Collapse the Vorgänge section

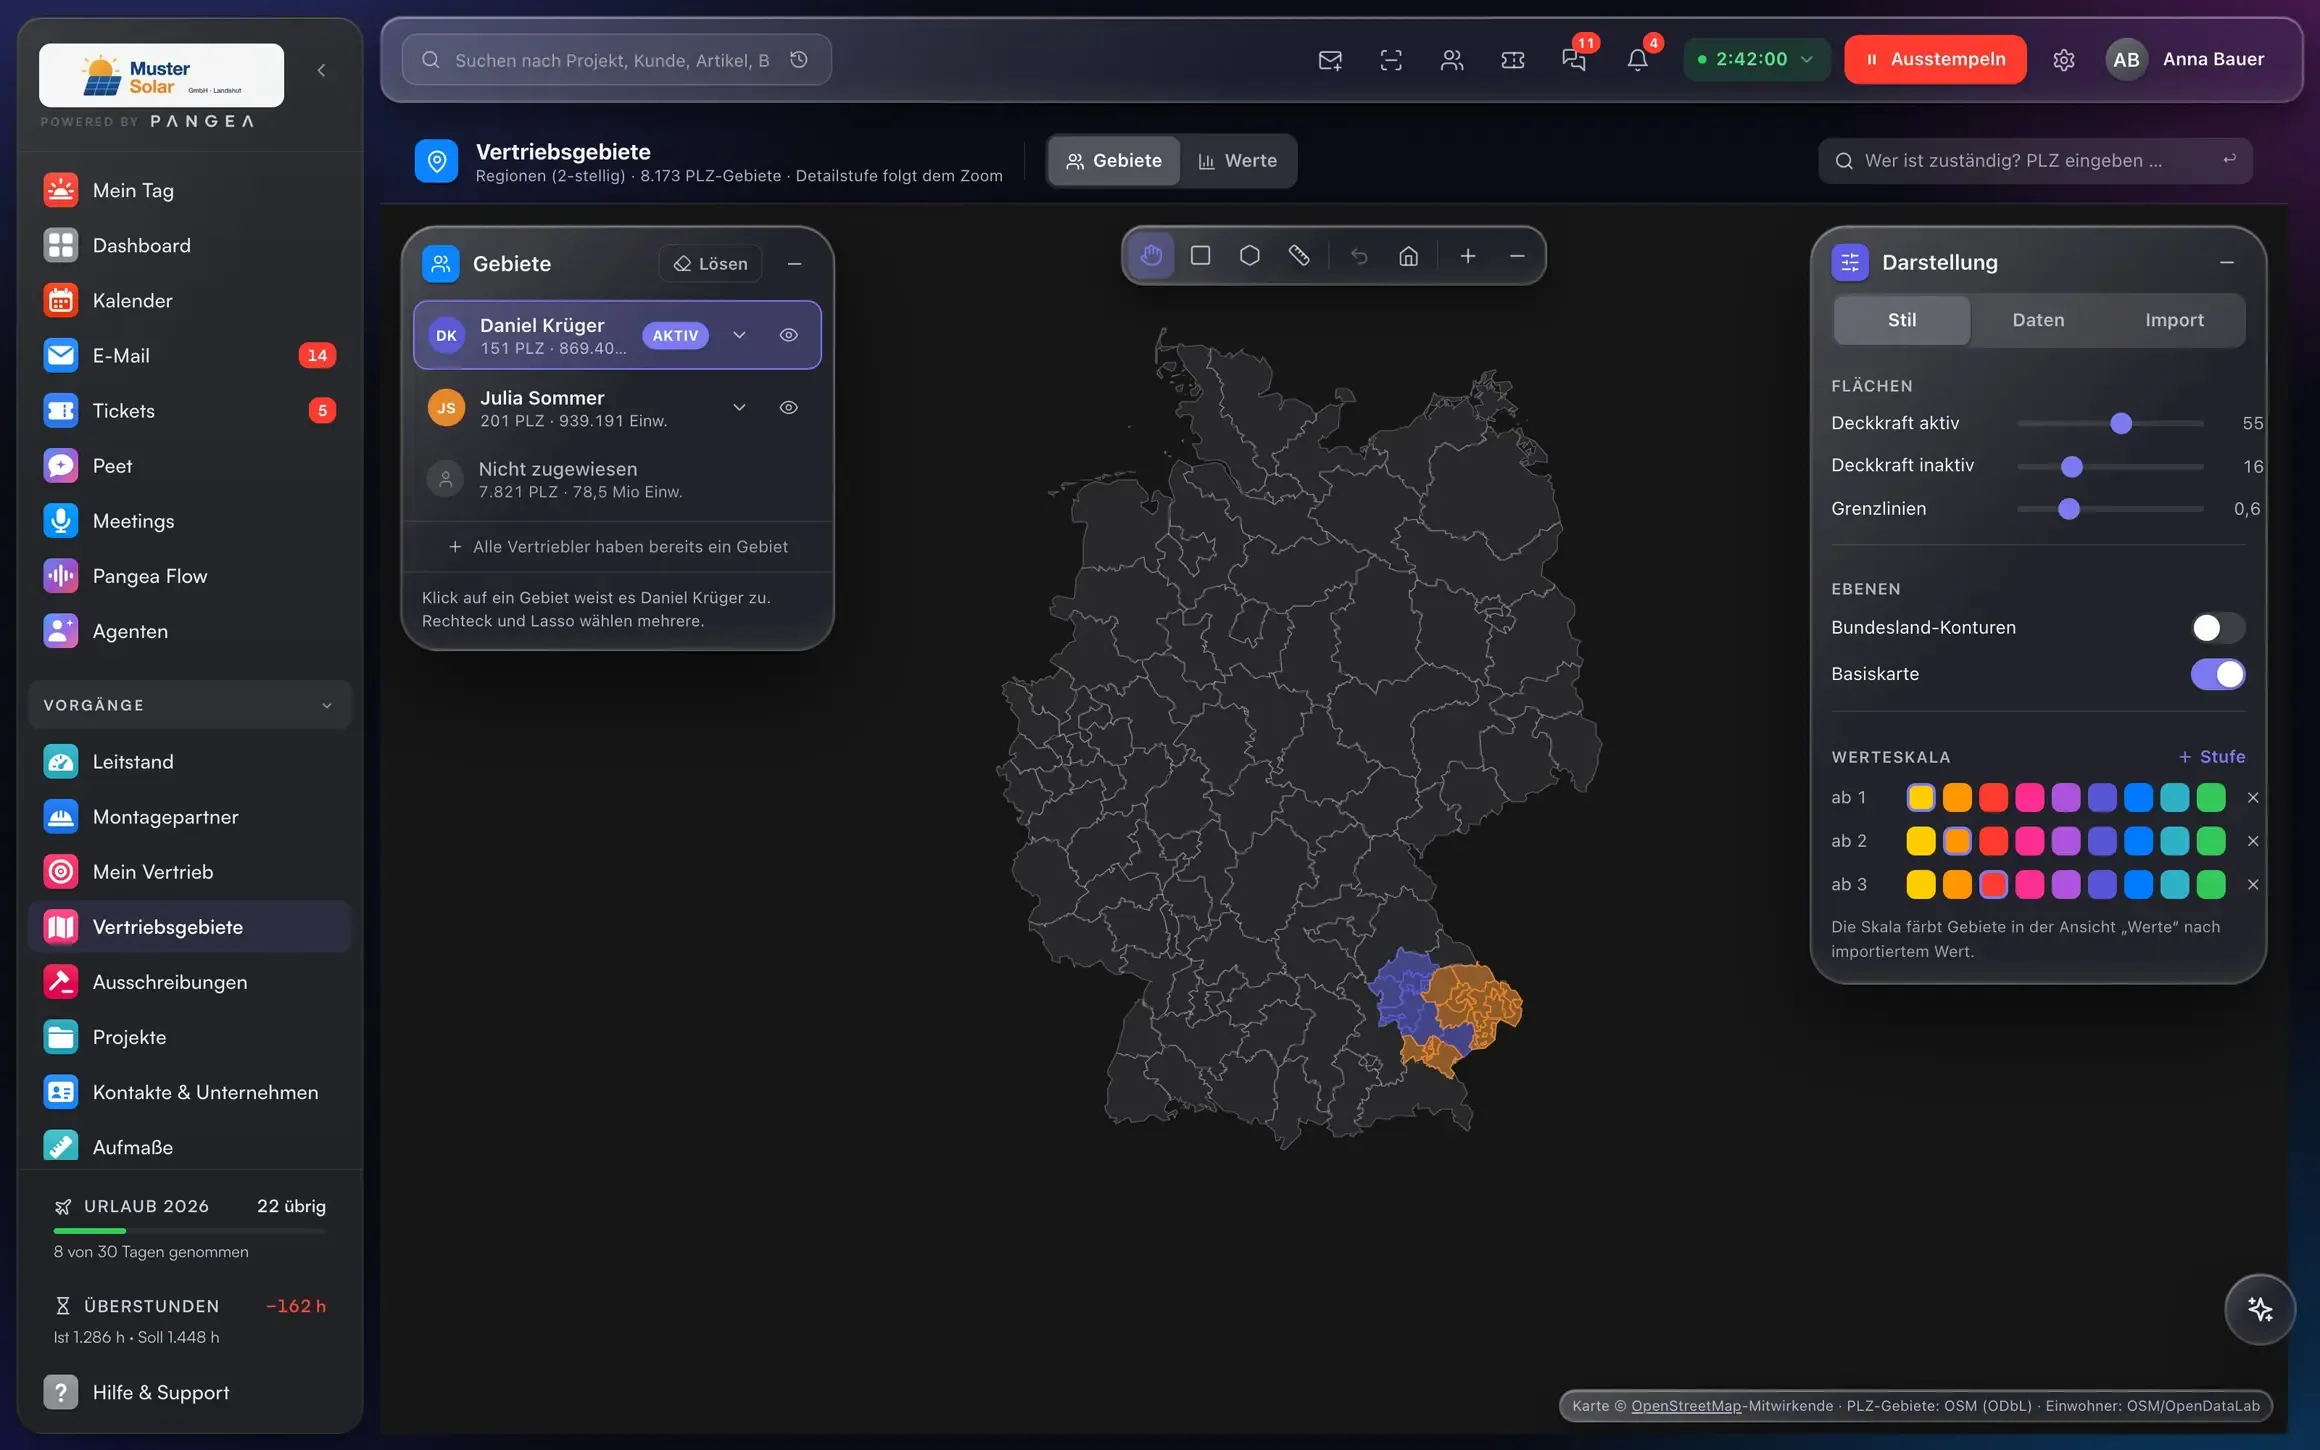190,705
